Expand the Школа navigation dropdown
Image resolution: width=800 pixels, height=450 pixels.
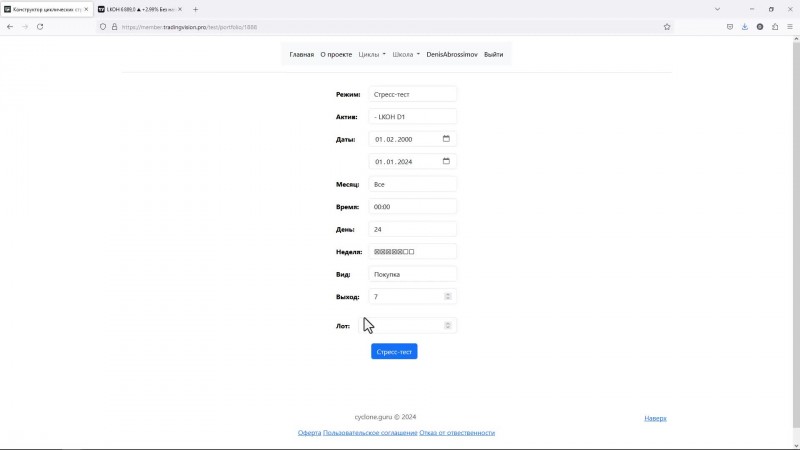tap(406, 54)
